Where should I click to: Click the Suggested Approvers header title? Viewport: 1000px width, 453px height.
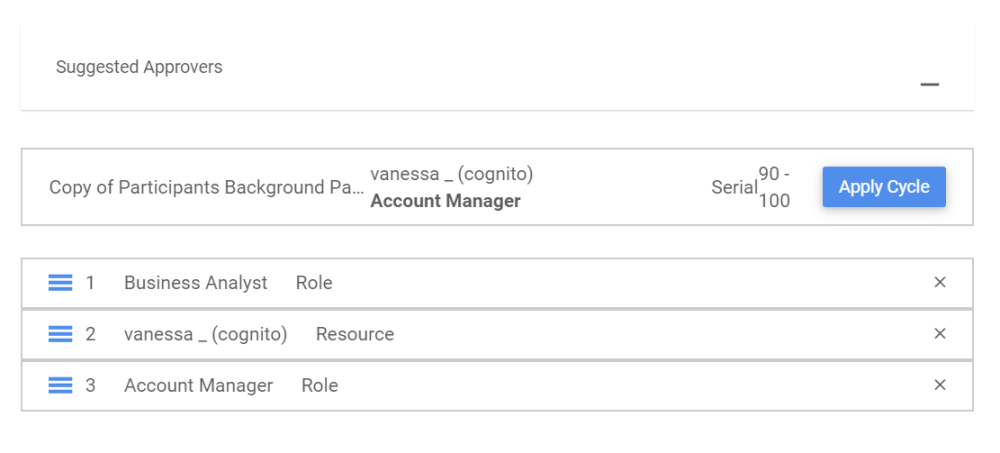pyautogui.click(x=139, y=67)
